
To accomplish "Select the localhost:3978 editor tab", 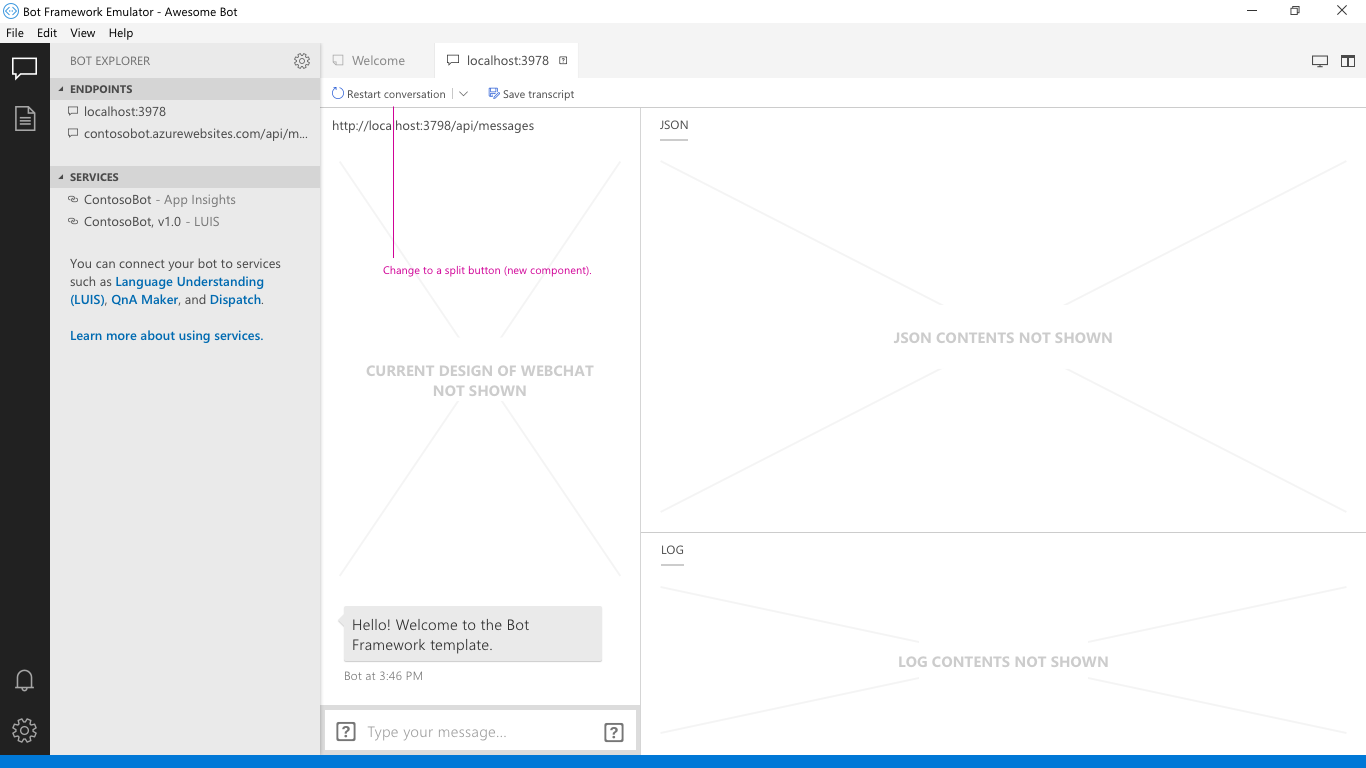I will (506, 61).
